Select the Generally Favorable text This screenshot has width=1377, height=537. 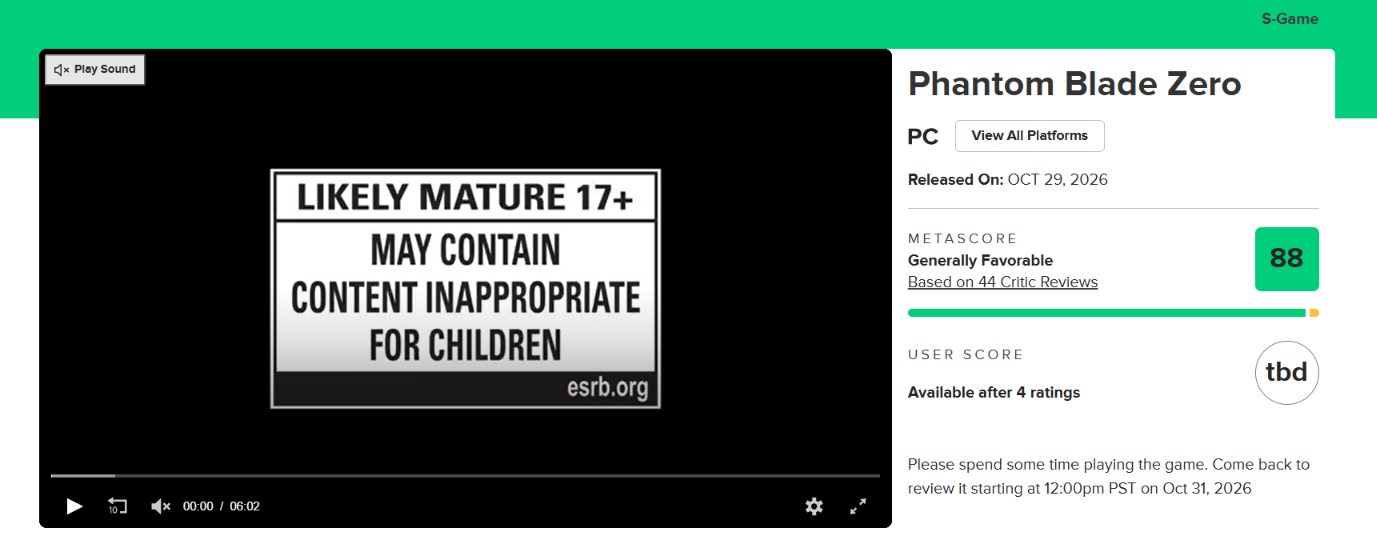(980, 261)
